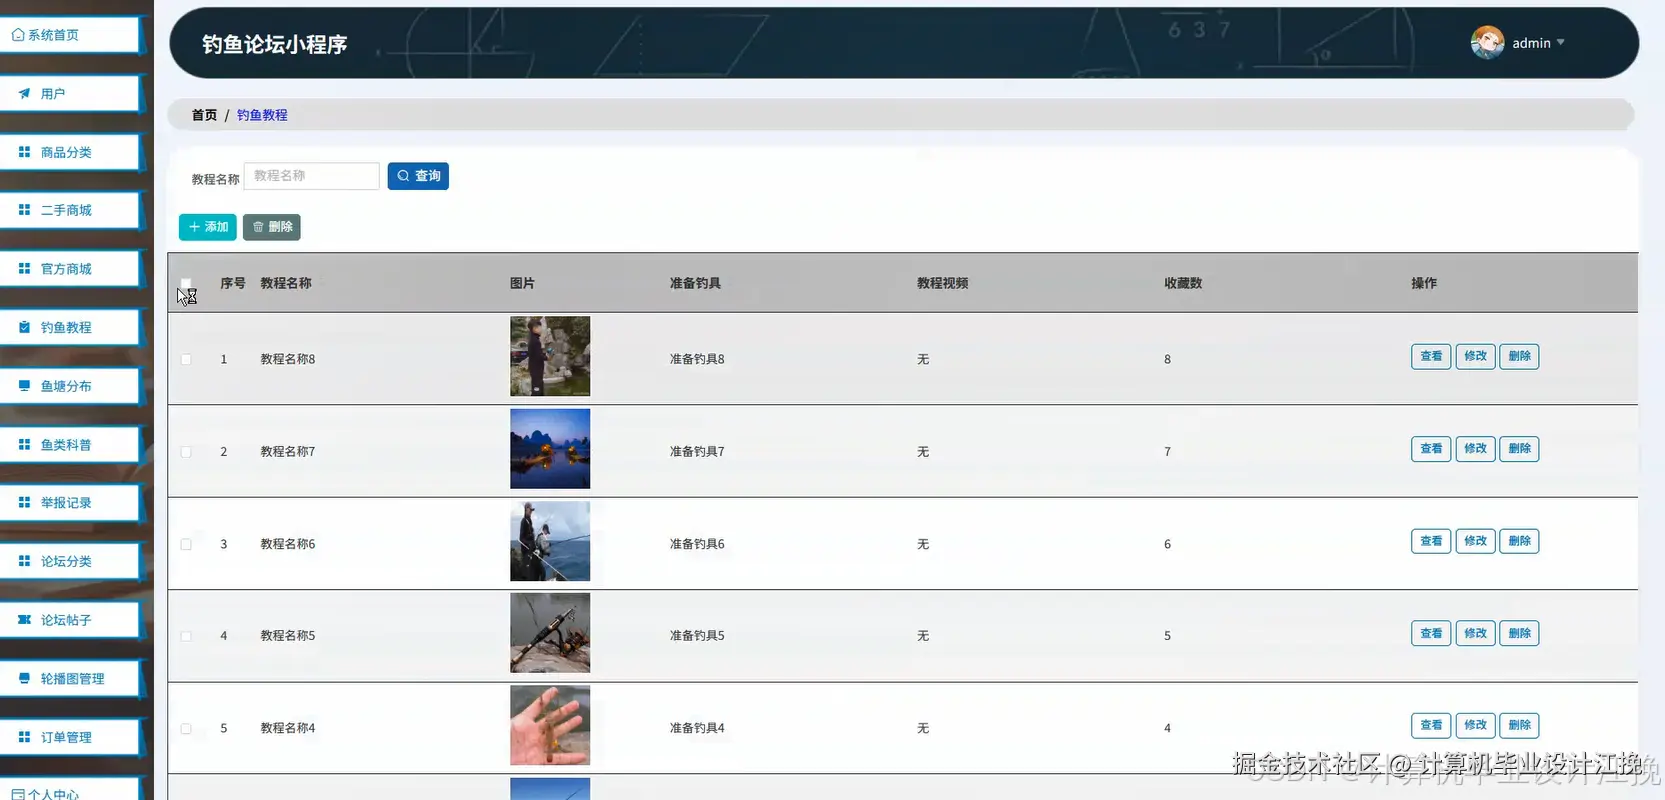
Task: Open 鱼类科普 menu in sidebar
Action: coord(70,444)
